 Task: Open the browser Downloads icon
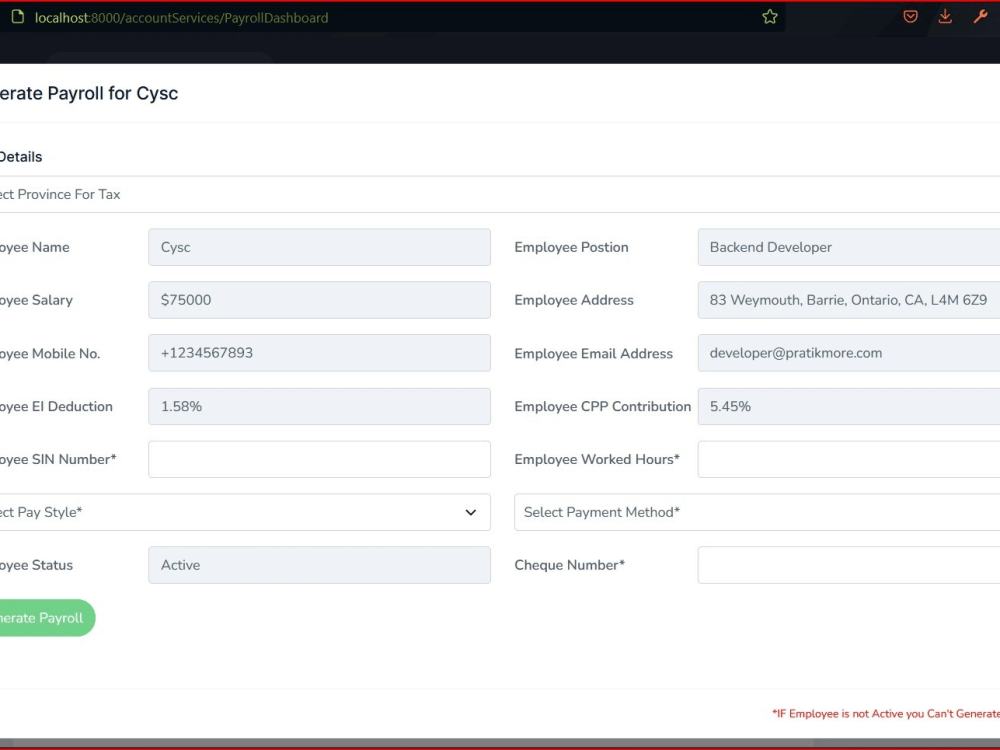(945, 16)
